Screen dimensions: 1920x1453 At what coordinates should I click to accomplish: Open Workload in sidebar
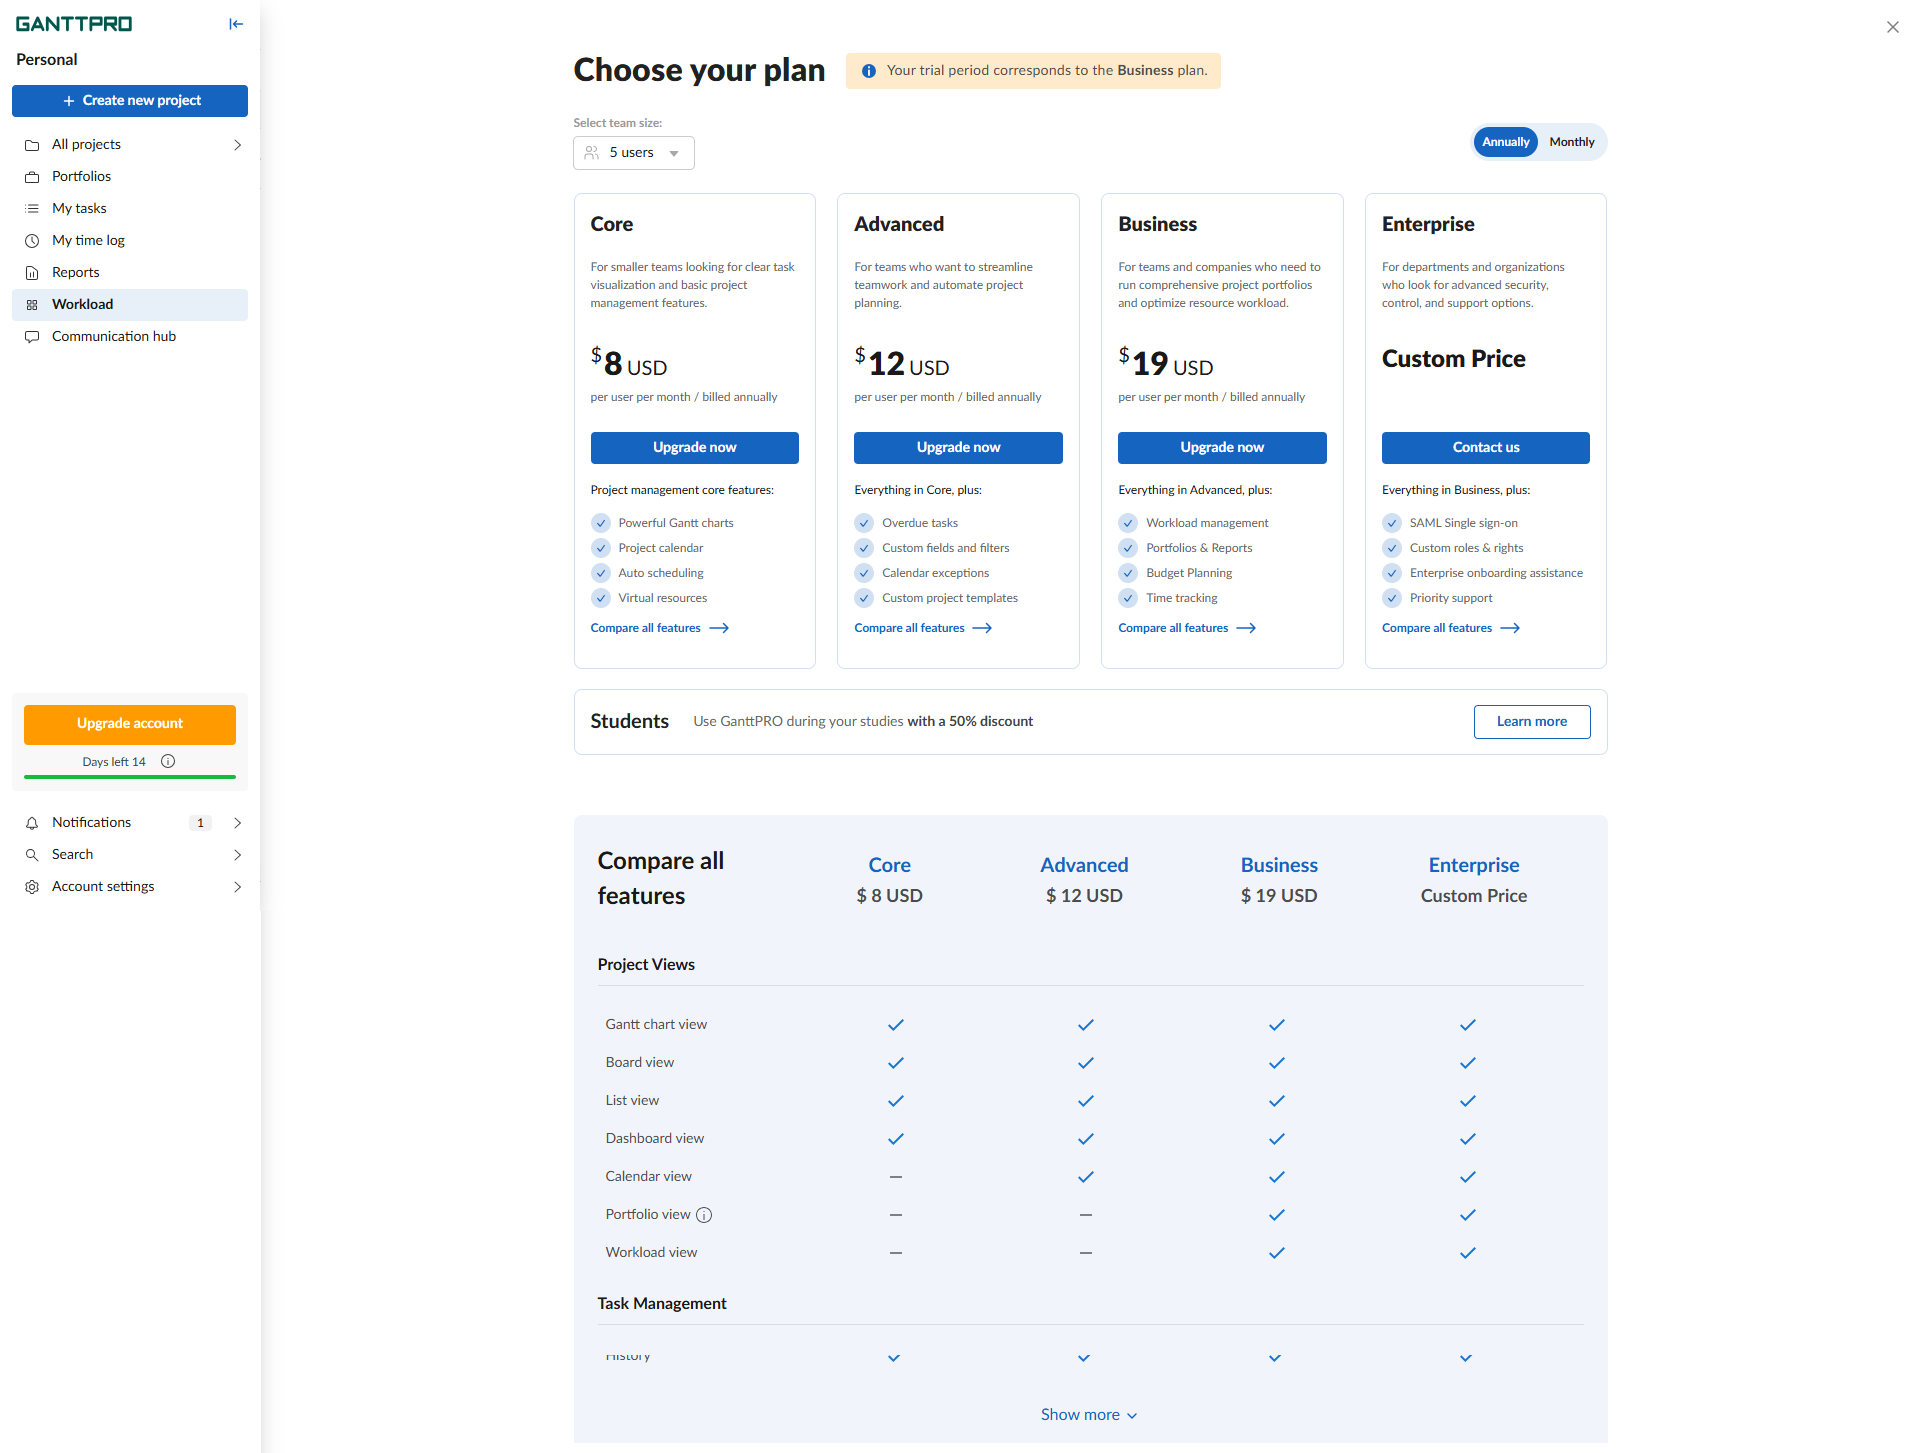[82, 304]
